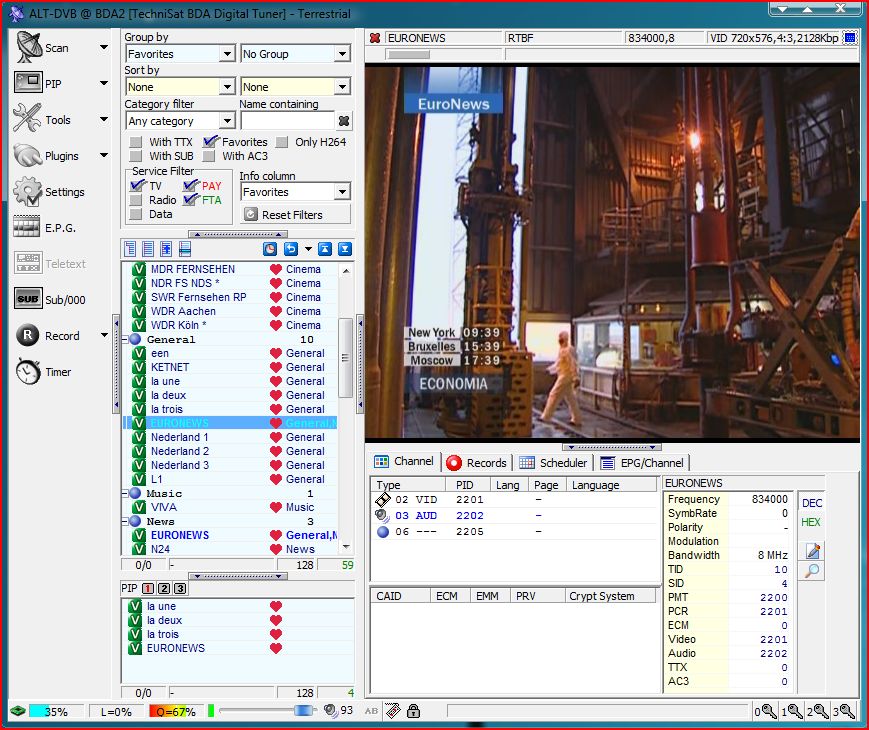The width and height of the screenshot is (869, 730).
Task: Click the move-to-top arrow icon in channel toolbar
Action: 325,249
